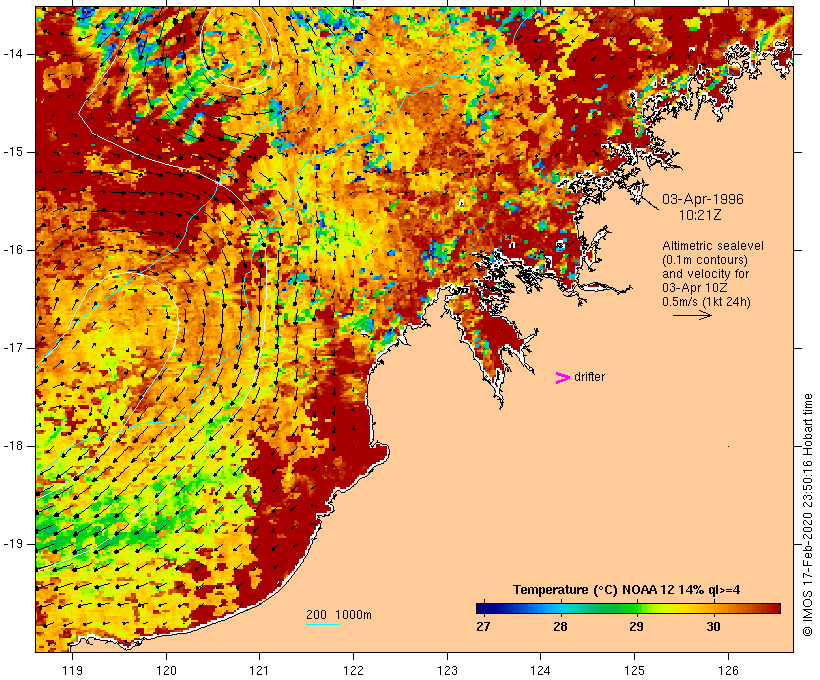Click the "drifter" legend label

(589, 377)
